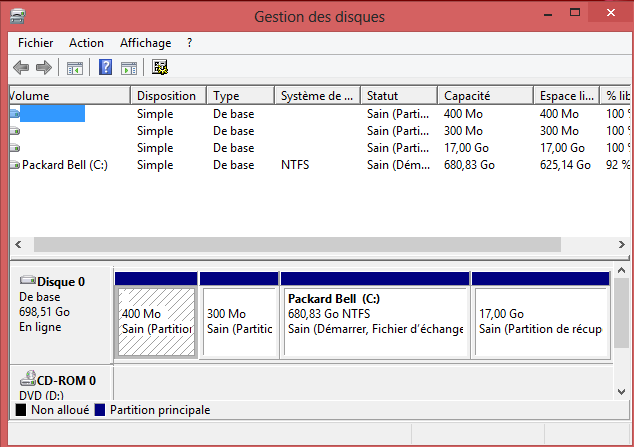Open the Affichage menu

146,43
